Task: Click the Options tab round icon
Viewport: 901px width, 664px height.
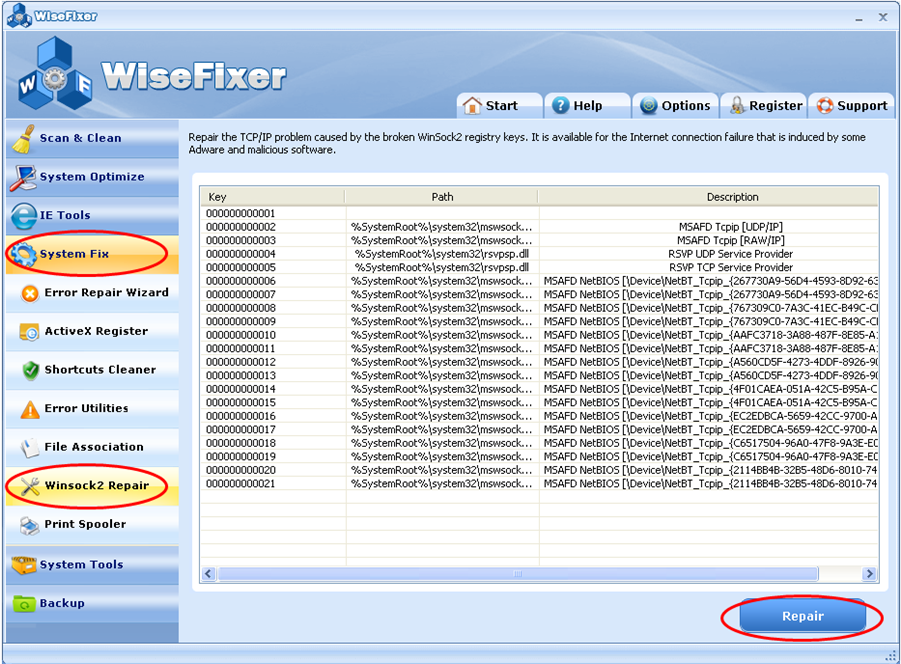Action: 648,106
